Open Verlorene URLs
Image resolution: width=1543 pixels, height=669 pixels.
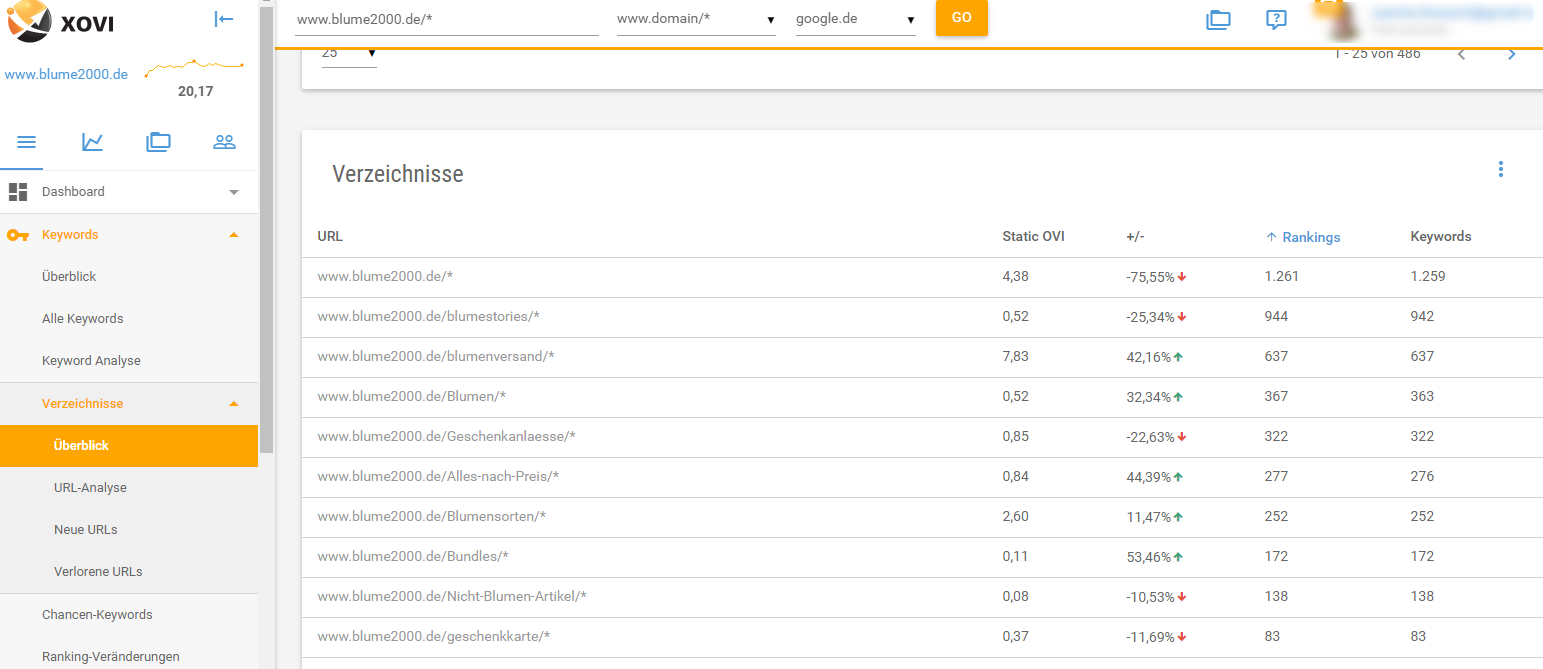98,572
